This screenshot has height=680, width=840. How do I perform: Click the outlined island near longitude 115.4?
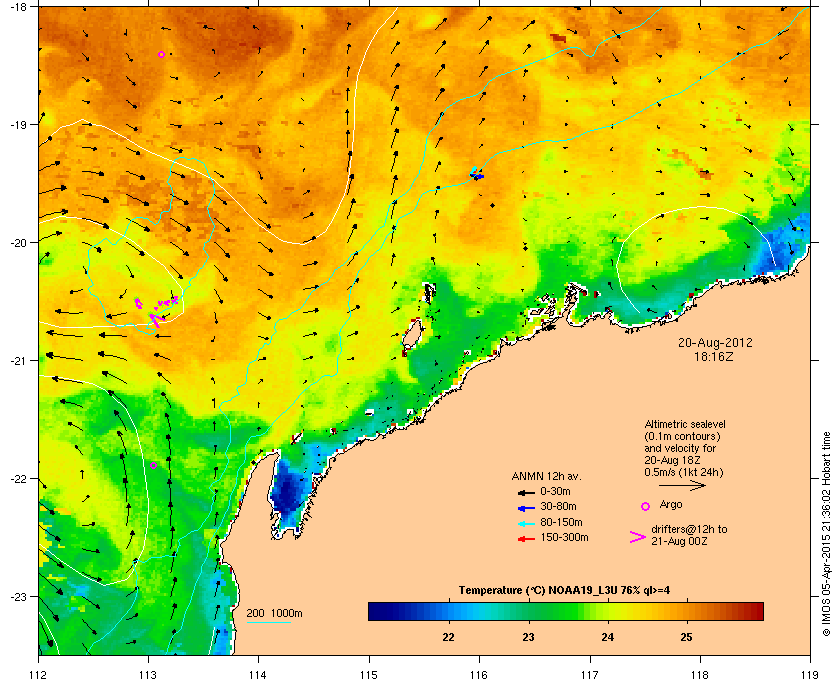[412, 333]
